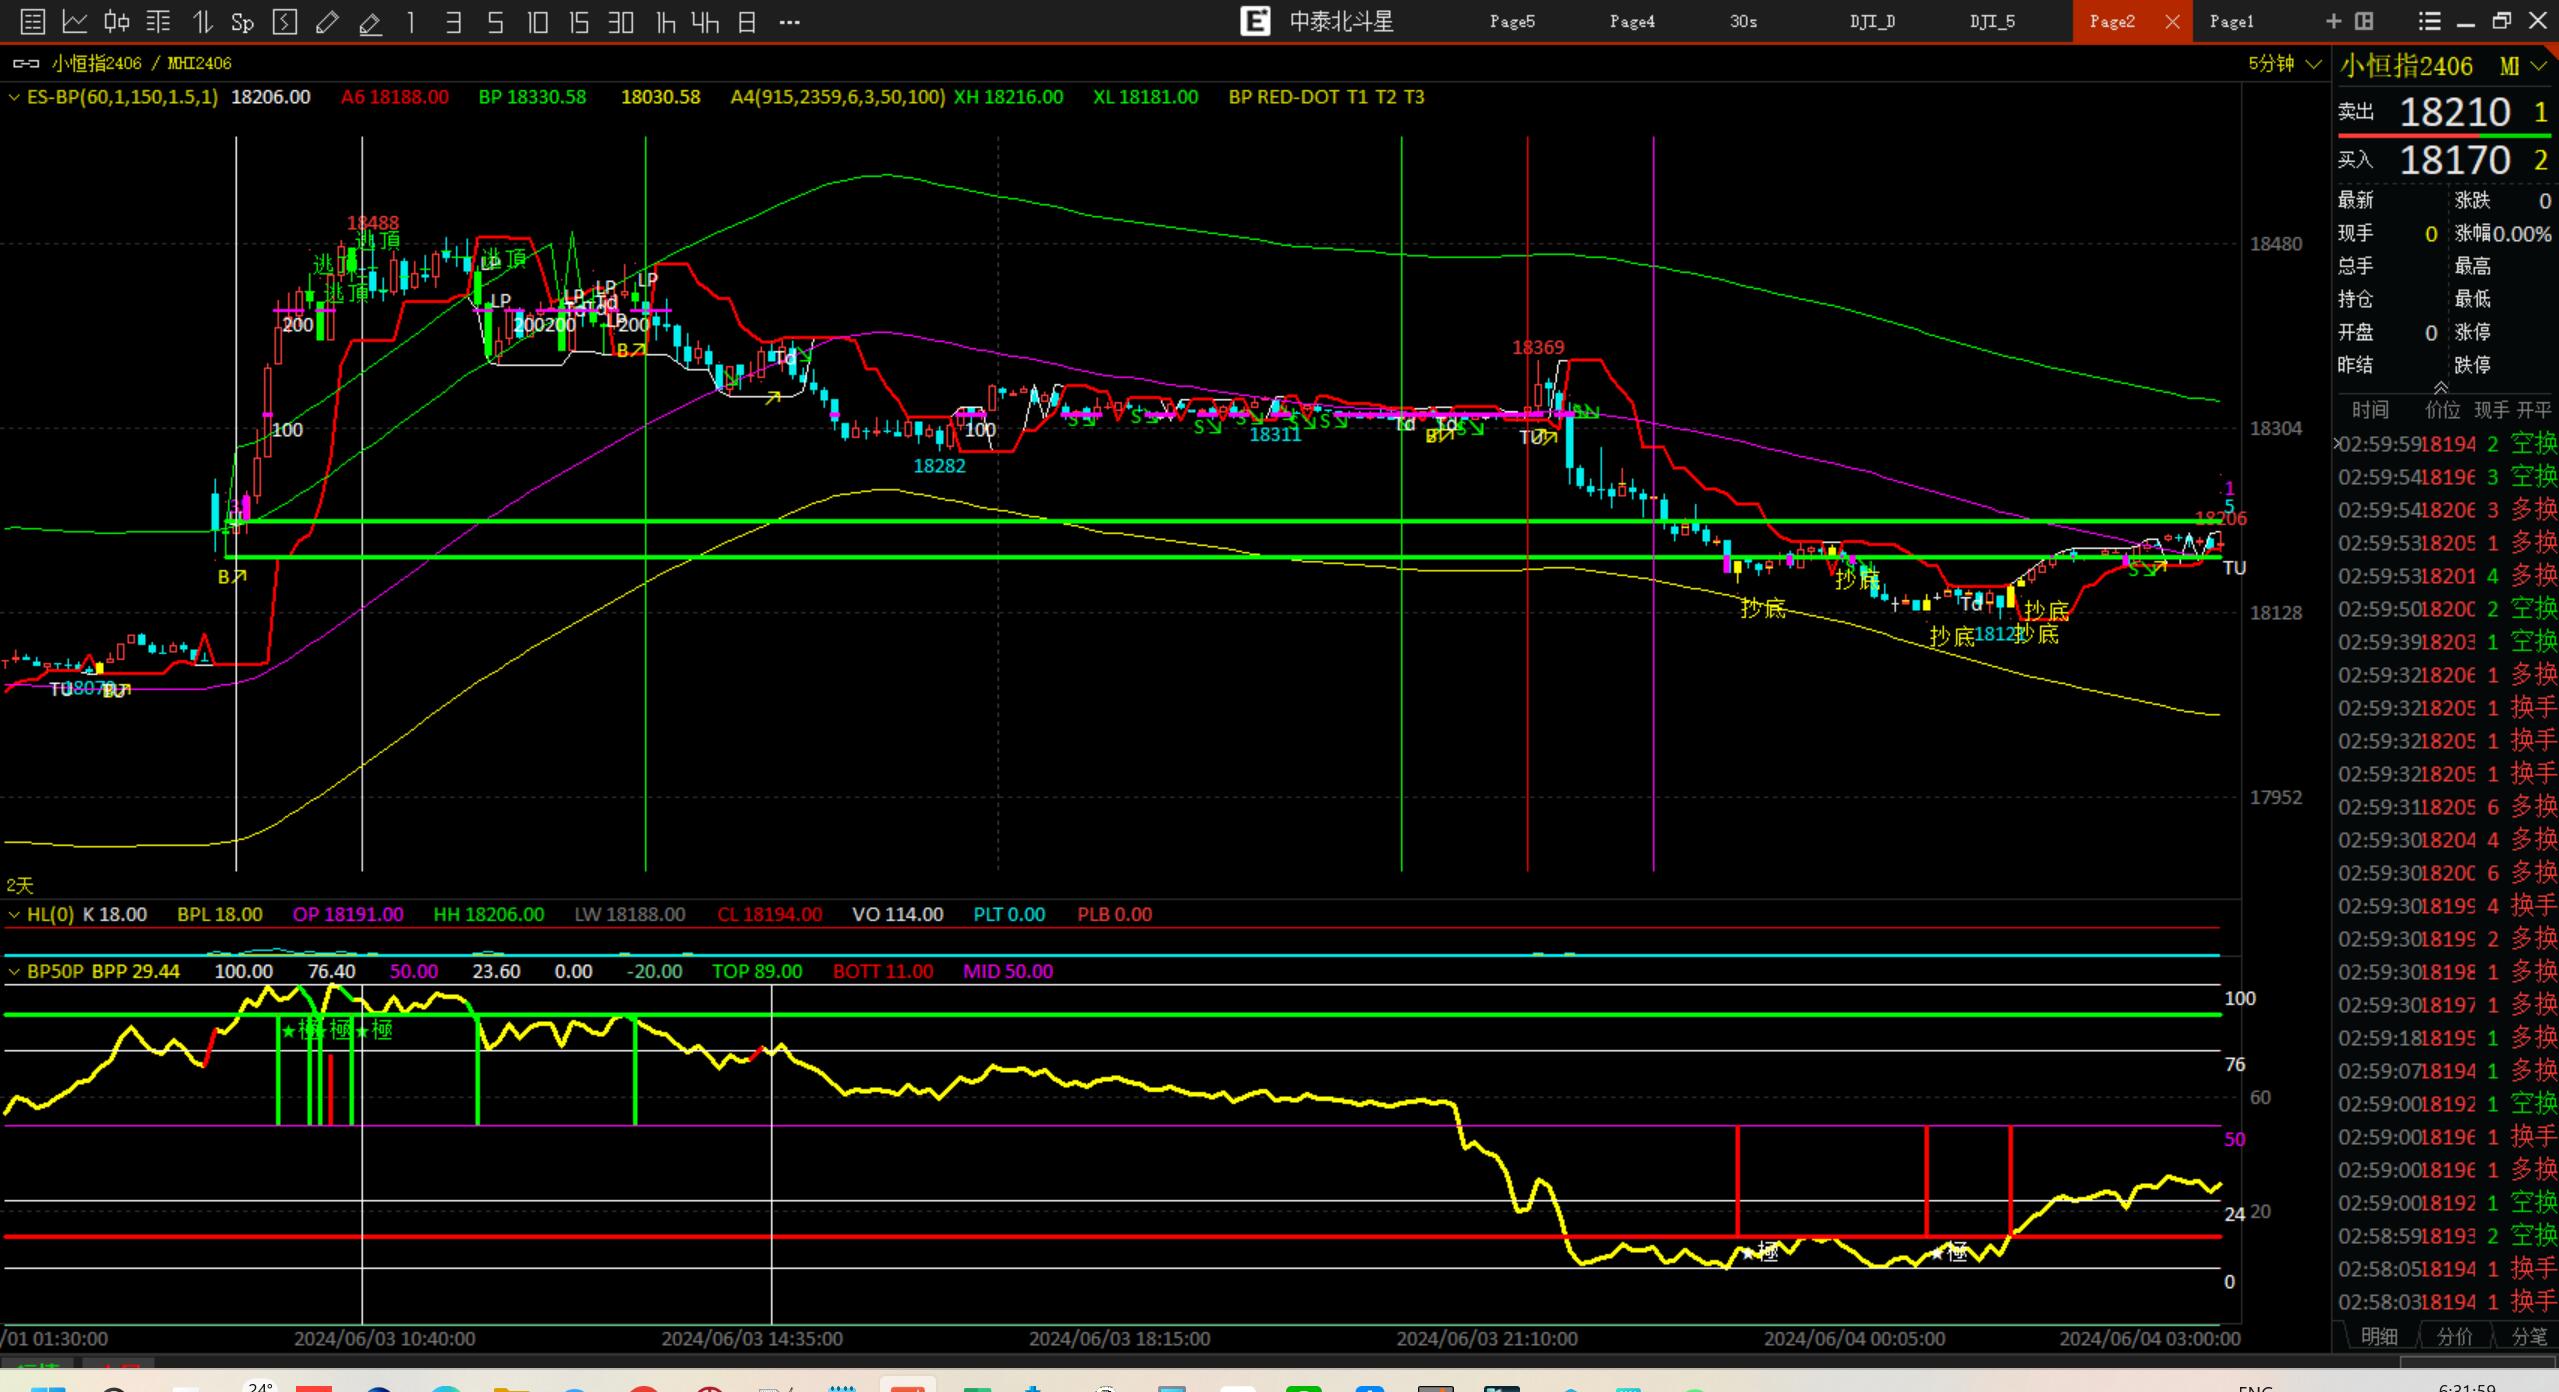Image resolution: width=2559 pixels, height=1392 pixels.
Task: Switch to the DJI_D tab
Action: (1872, 21)
